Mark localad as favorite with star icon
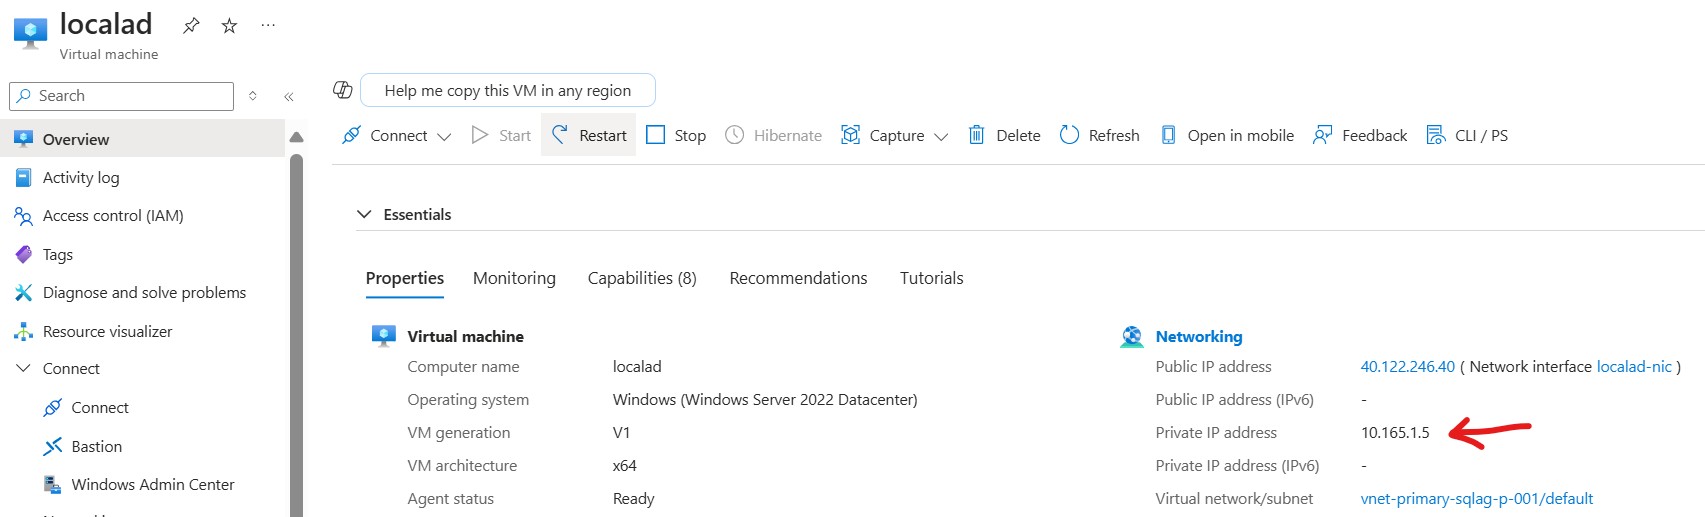The width and height of the screenshot is (1705, 517). coord(229,25)
